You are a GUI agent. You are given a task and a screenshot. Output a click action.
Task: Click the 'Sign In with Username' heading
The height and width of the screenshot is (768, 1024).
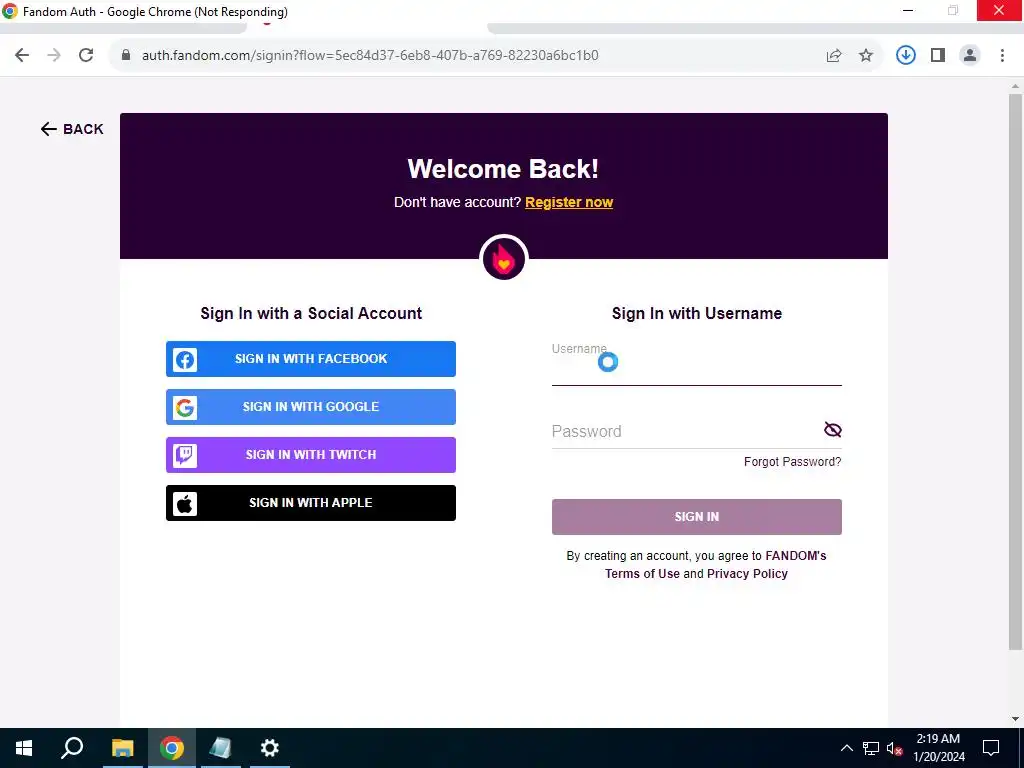(x=697, y=313)
